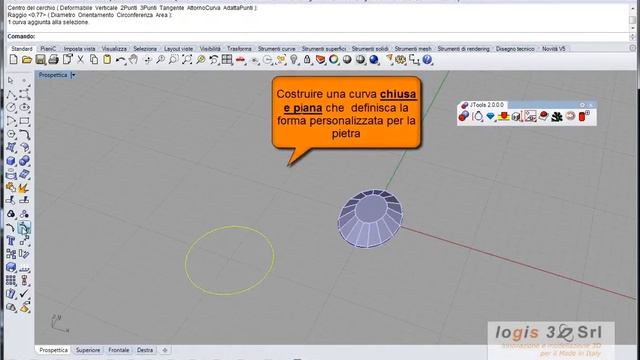The image size is (640, 360).
Task: Open the toolbar options gear at the right end of the tabs
Action: click(x=633, y=48)
